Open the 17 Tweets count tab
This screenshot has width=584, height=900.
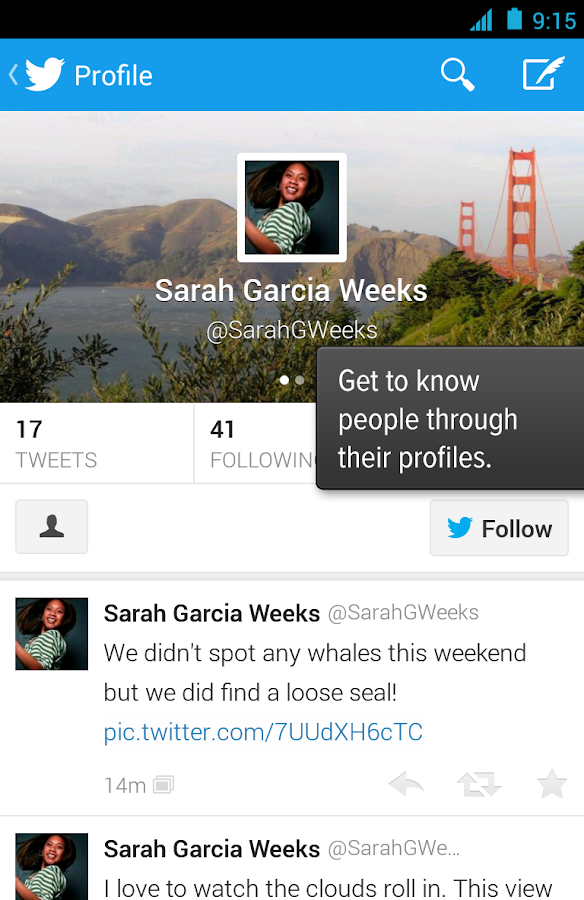pyautogui.click(x=96, y=443)
